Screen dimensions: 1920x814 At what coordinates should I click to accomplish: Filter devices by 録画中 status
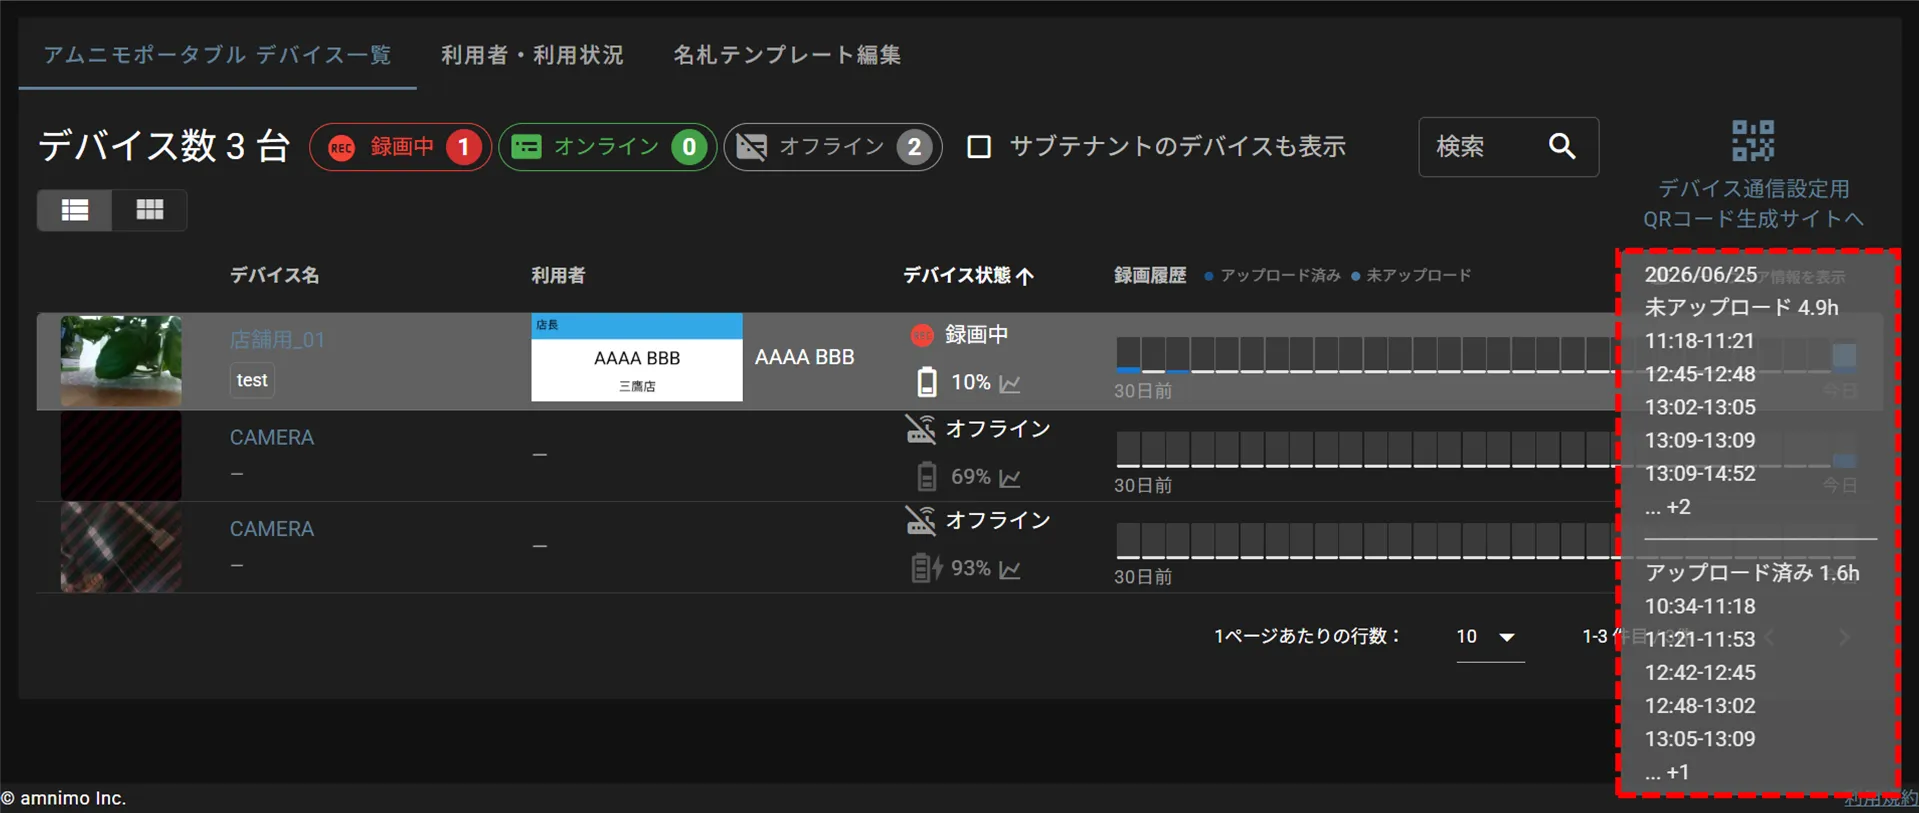[400, 147]
